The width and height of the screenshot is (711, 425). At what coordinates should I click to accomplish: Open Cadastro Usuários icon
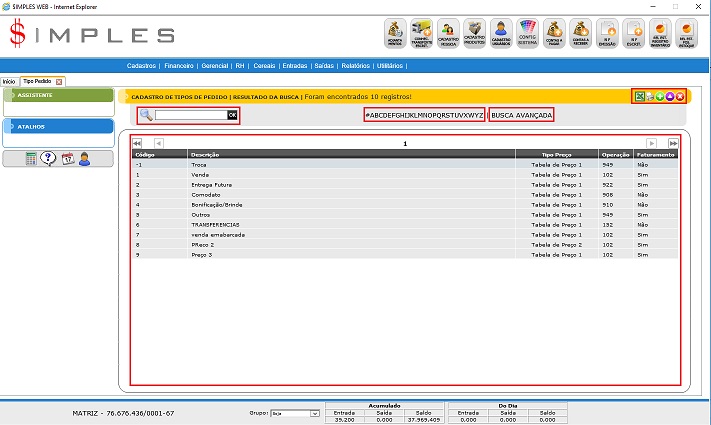[501, 34]
